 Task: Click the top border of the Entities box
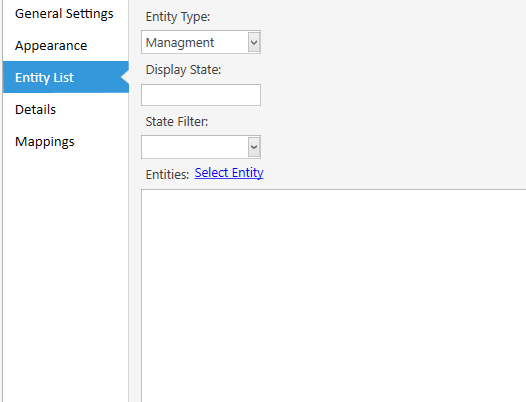[333, 190]
